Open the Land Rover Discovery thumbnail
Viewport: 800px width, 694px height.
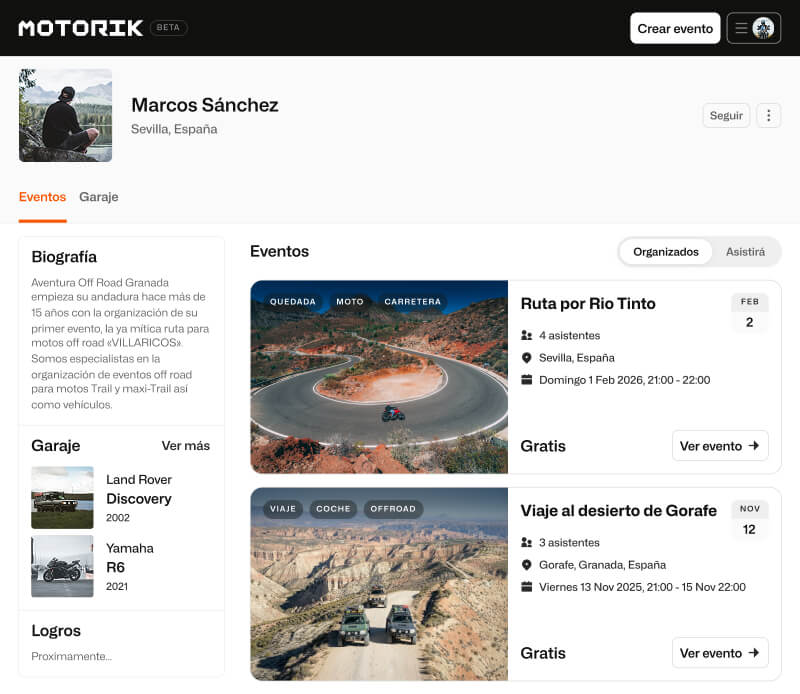[x=62, y=498]
